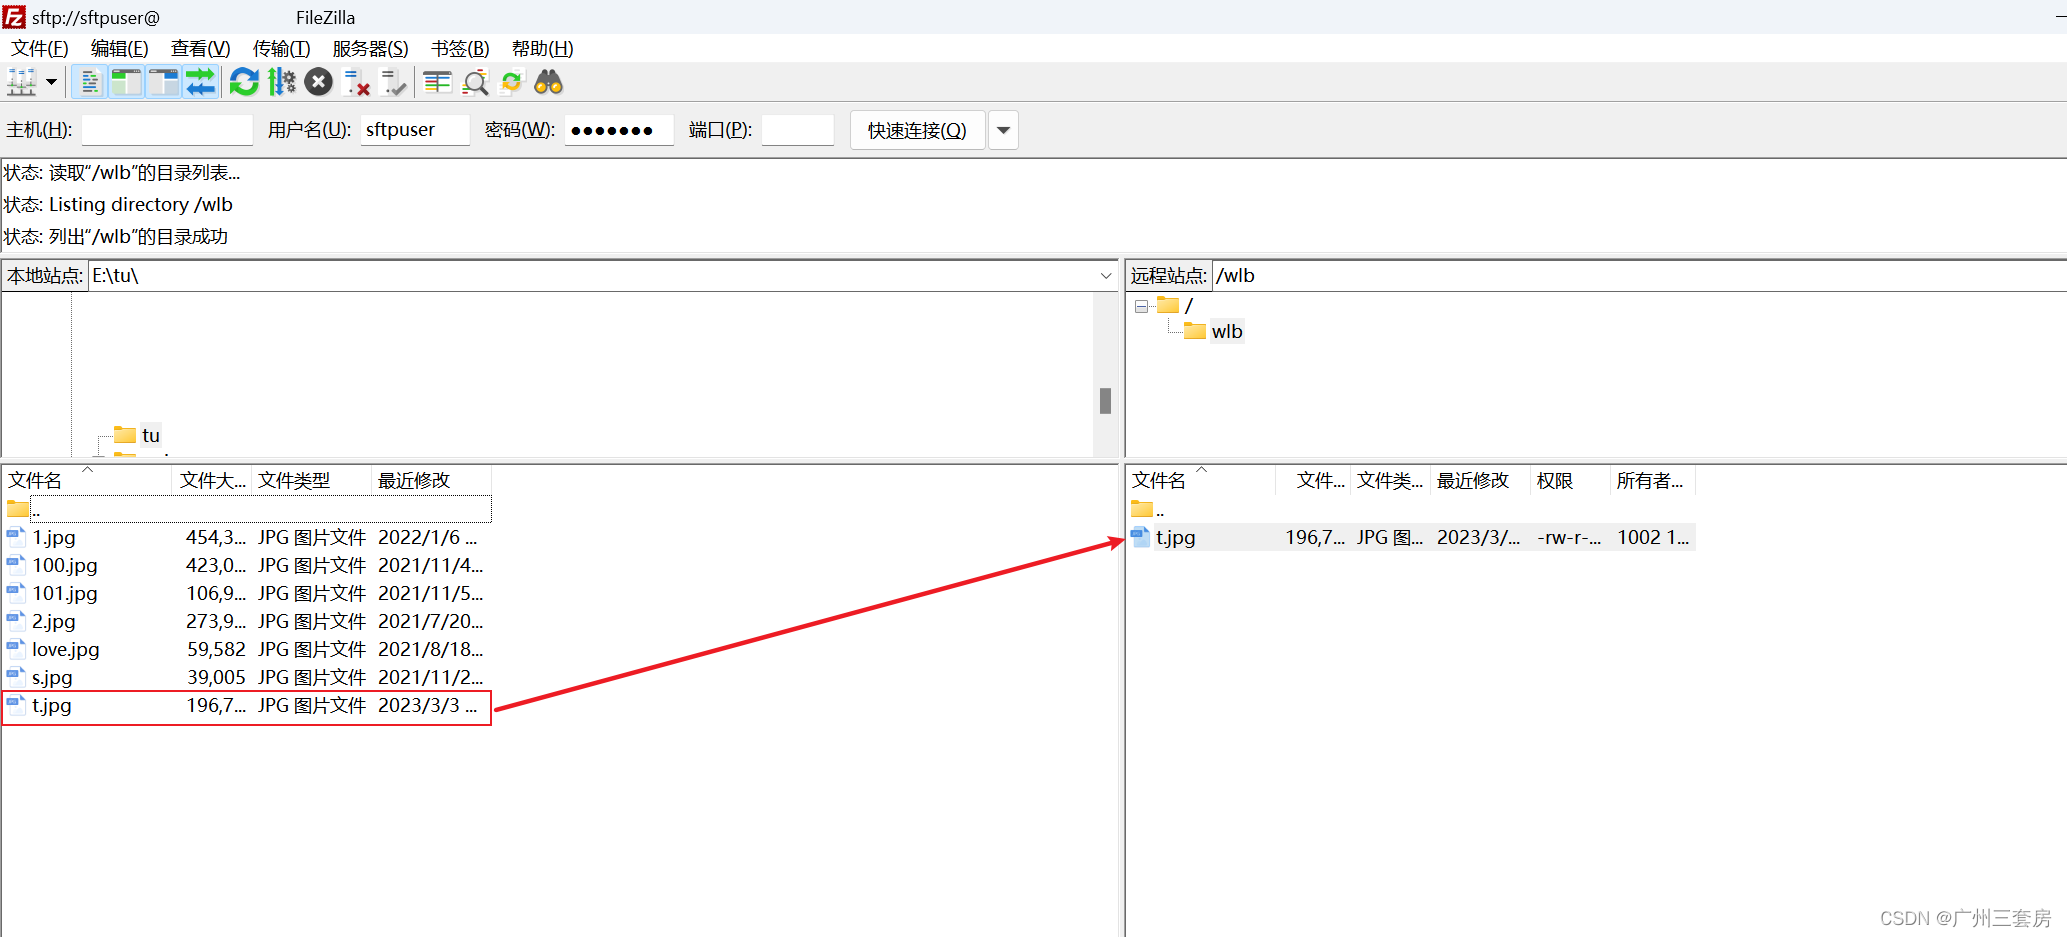Sort local files by 最近修改 column
Viewport: 2067px width, 937px height.
[431, 480]
